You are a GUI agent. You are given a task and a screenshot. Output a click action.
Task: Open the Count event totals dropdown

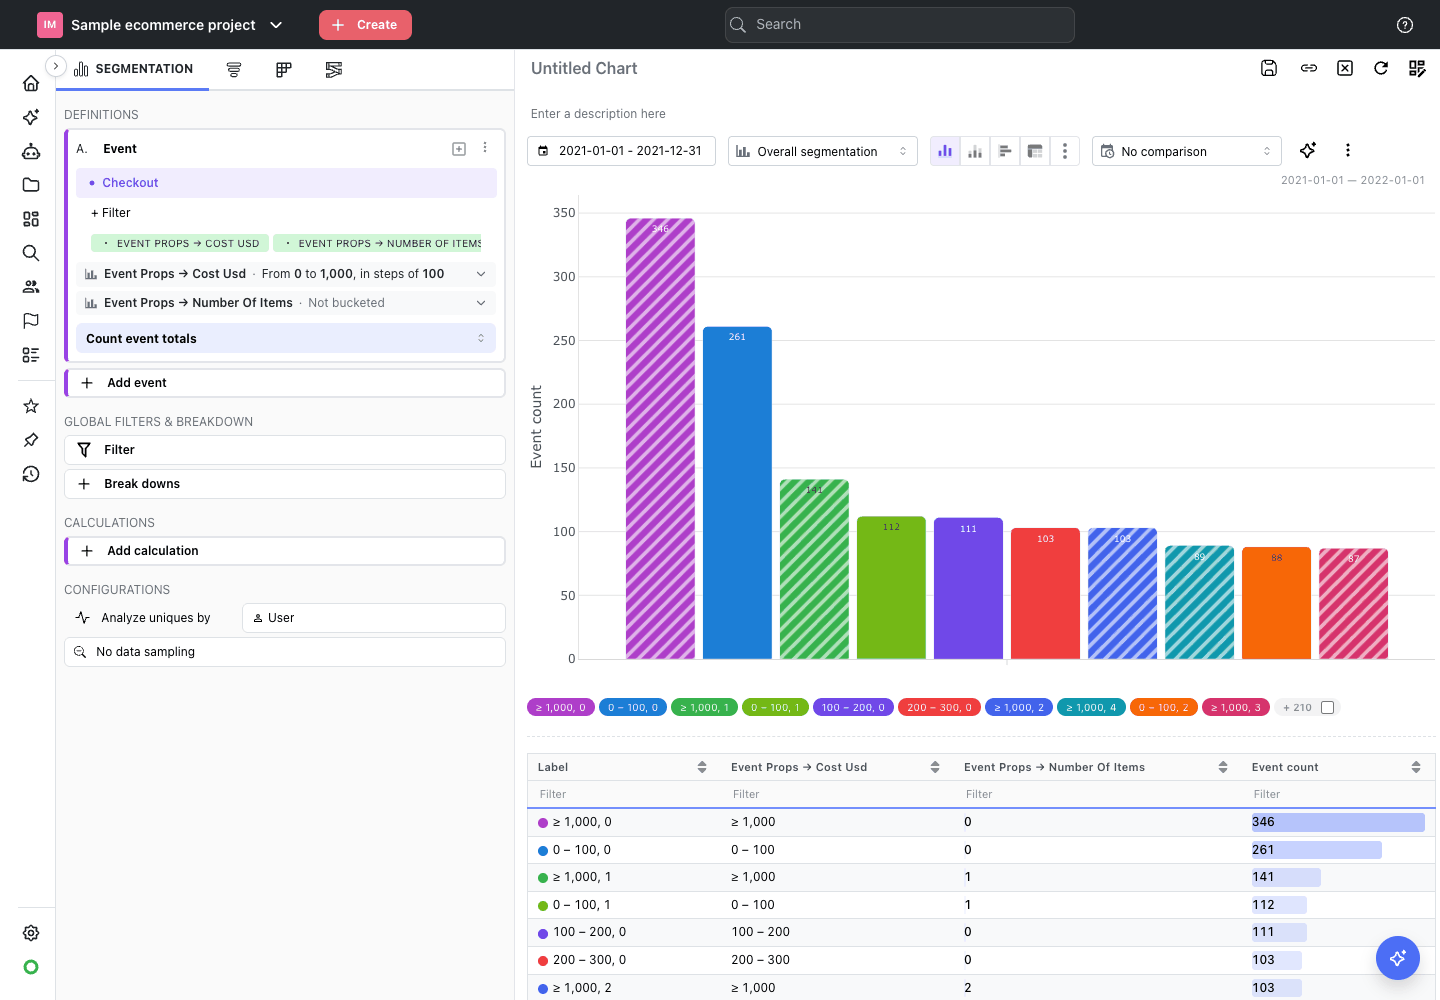286,338
